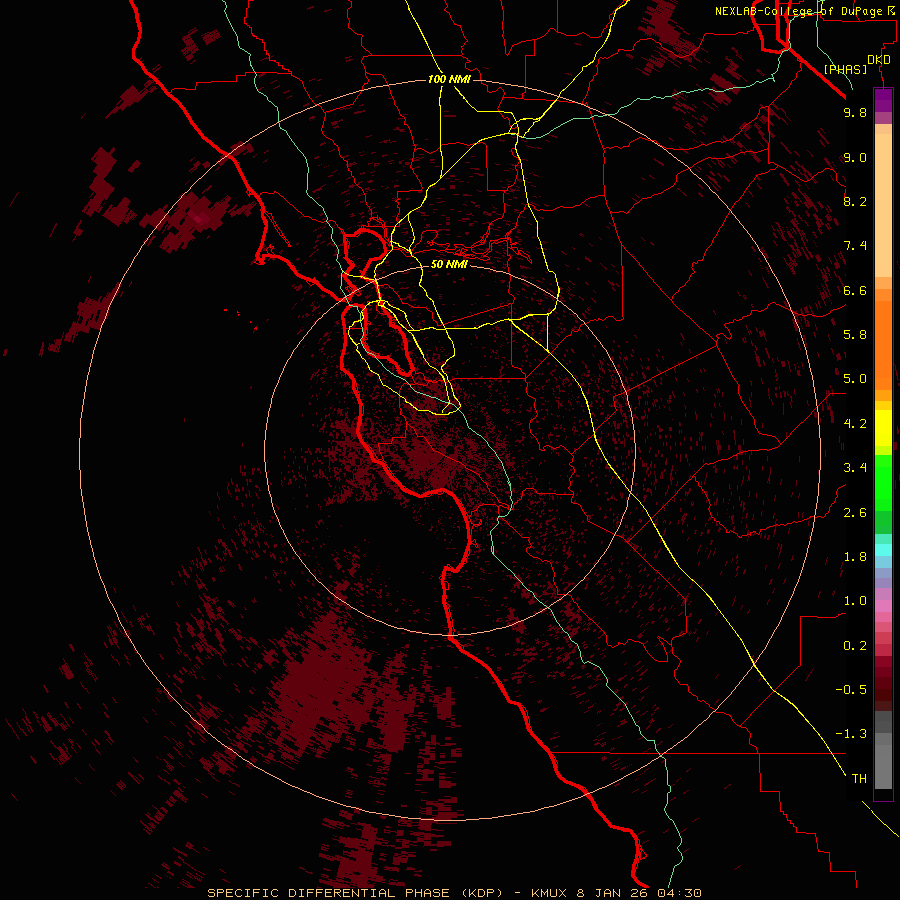This screenshot has height=900, width=900.
Task: Click the DKD label above the color scale
Action: [879, 60]
